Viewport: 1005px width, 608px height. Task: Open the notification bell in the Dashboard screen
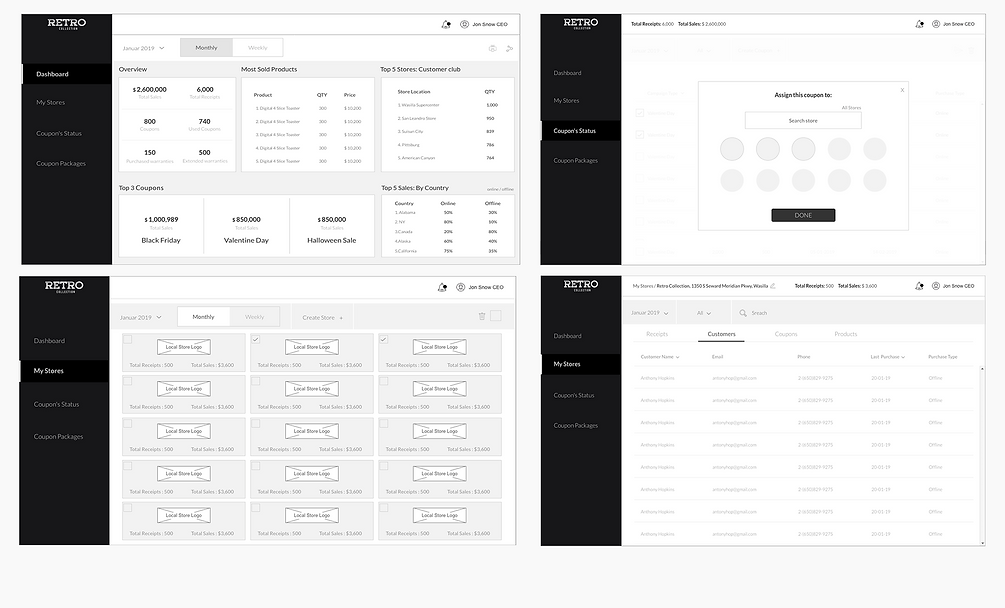445,24
